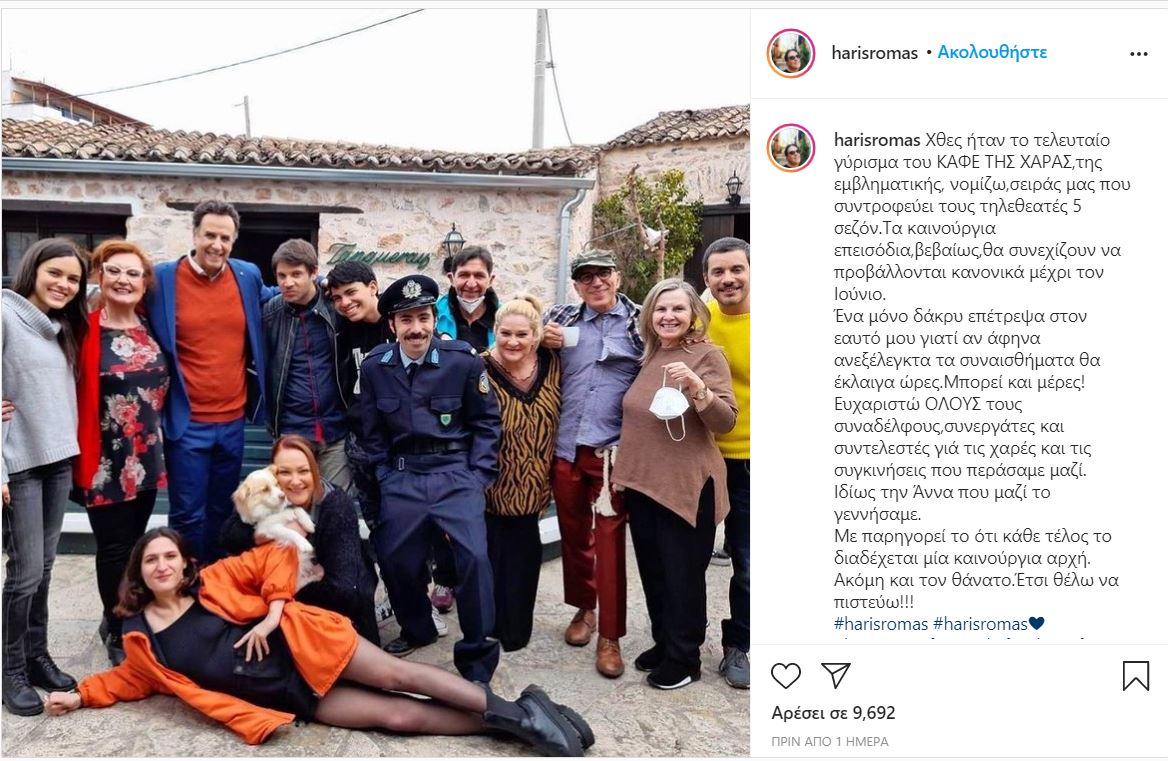Share the post via paper plane icon

[836, 675]
